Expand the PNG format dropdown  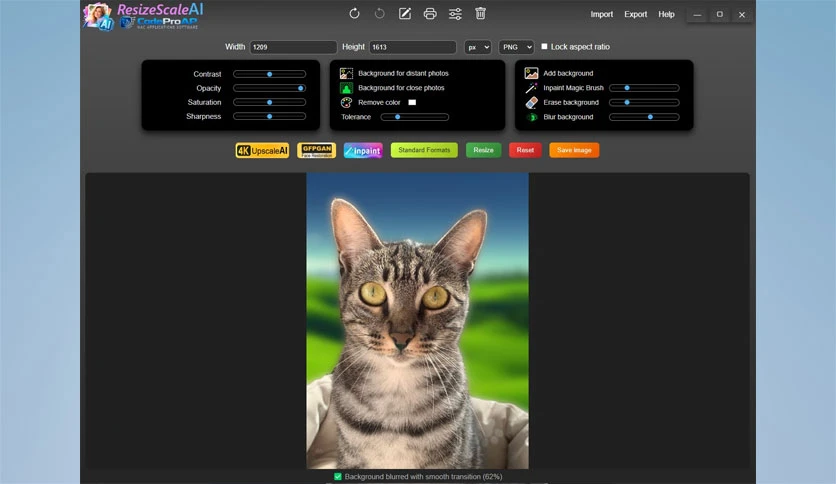pos(516,47)
